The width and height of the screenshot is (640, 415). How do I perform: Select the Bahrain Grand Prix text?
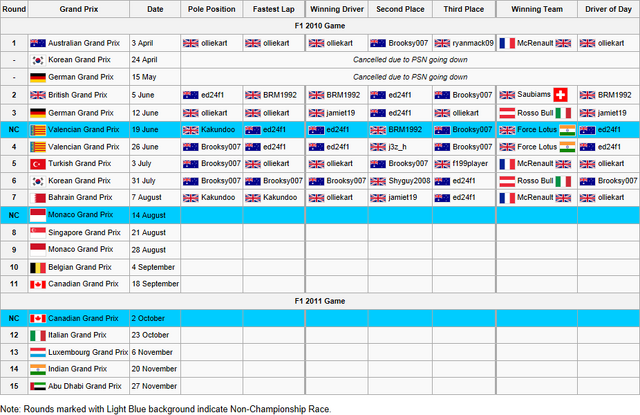80,198
